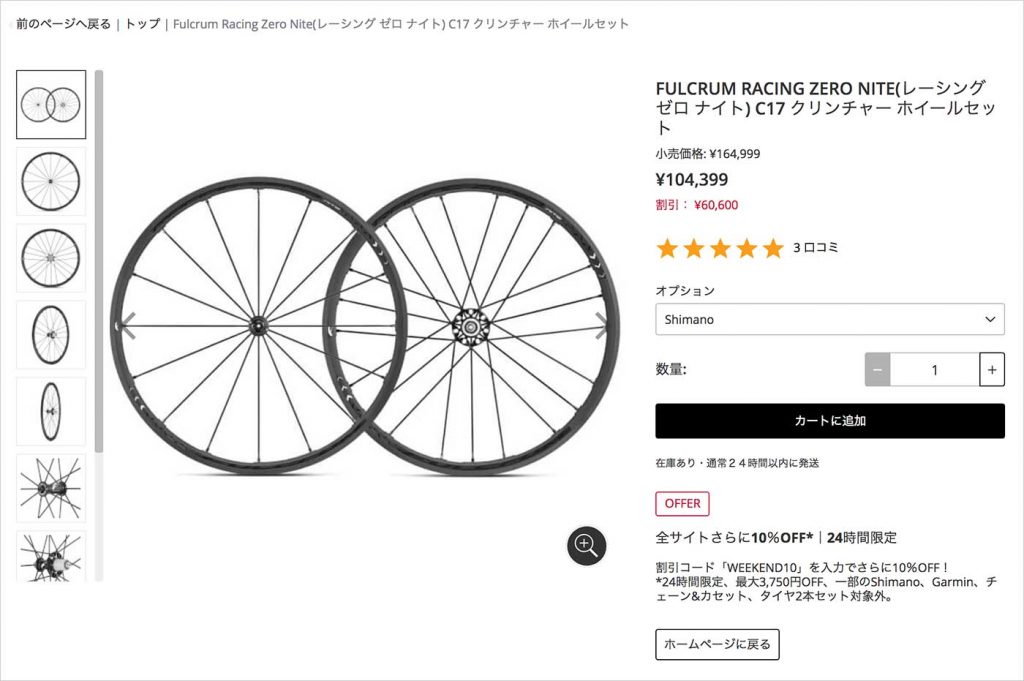
Task: Click the magnifier zoom icon on product image
Action: coord(587,547)
